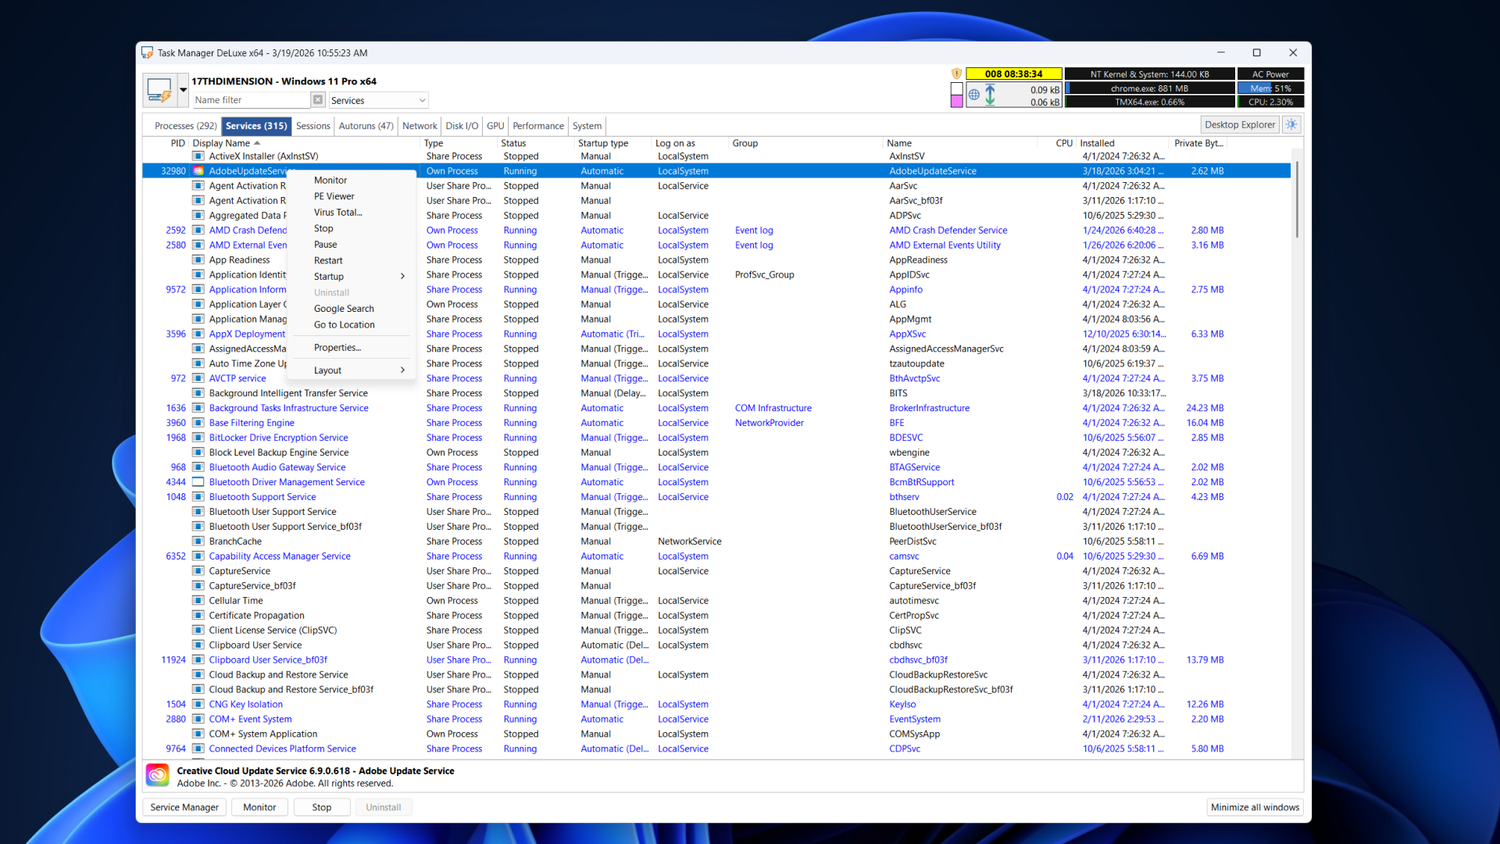Click the Task Manager DeLuxe title bar icon
The width and height of the screenshot is (1500, 844).
pyautogui.click(x=147, y=53)
